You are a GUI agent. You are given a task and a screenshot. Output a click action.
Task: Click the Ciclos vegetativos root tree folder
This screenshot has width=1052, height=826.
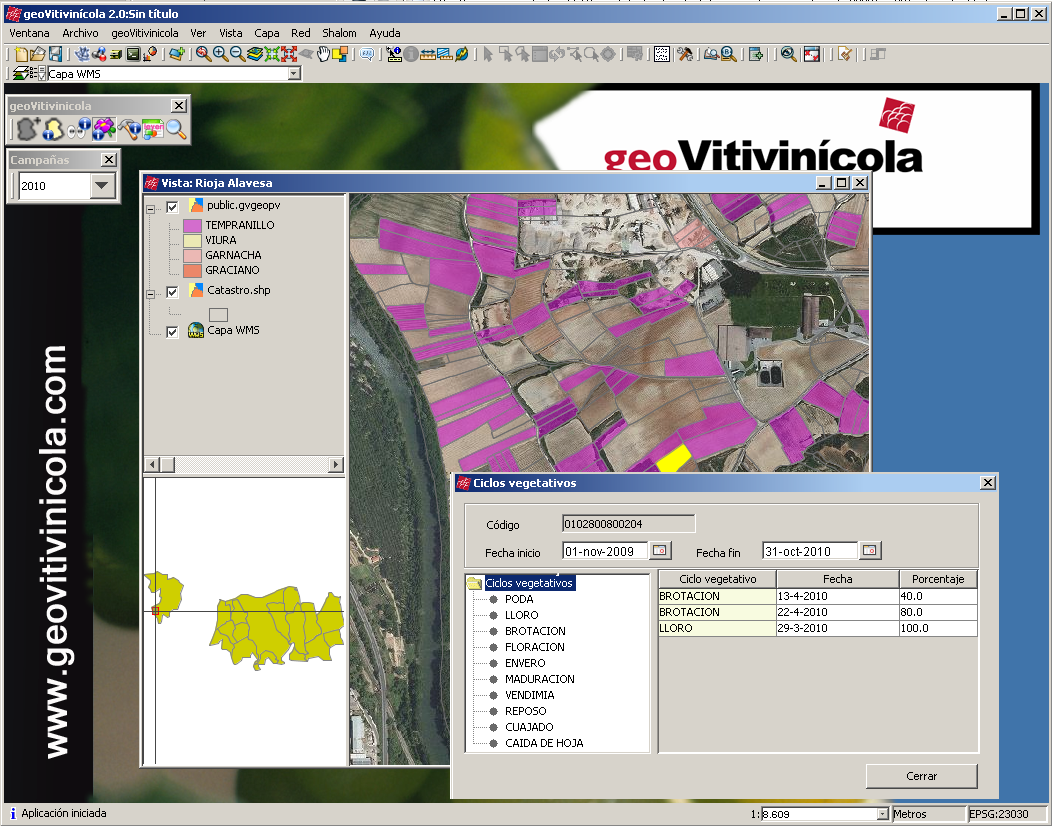tap(521, 583)
